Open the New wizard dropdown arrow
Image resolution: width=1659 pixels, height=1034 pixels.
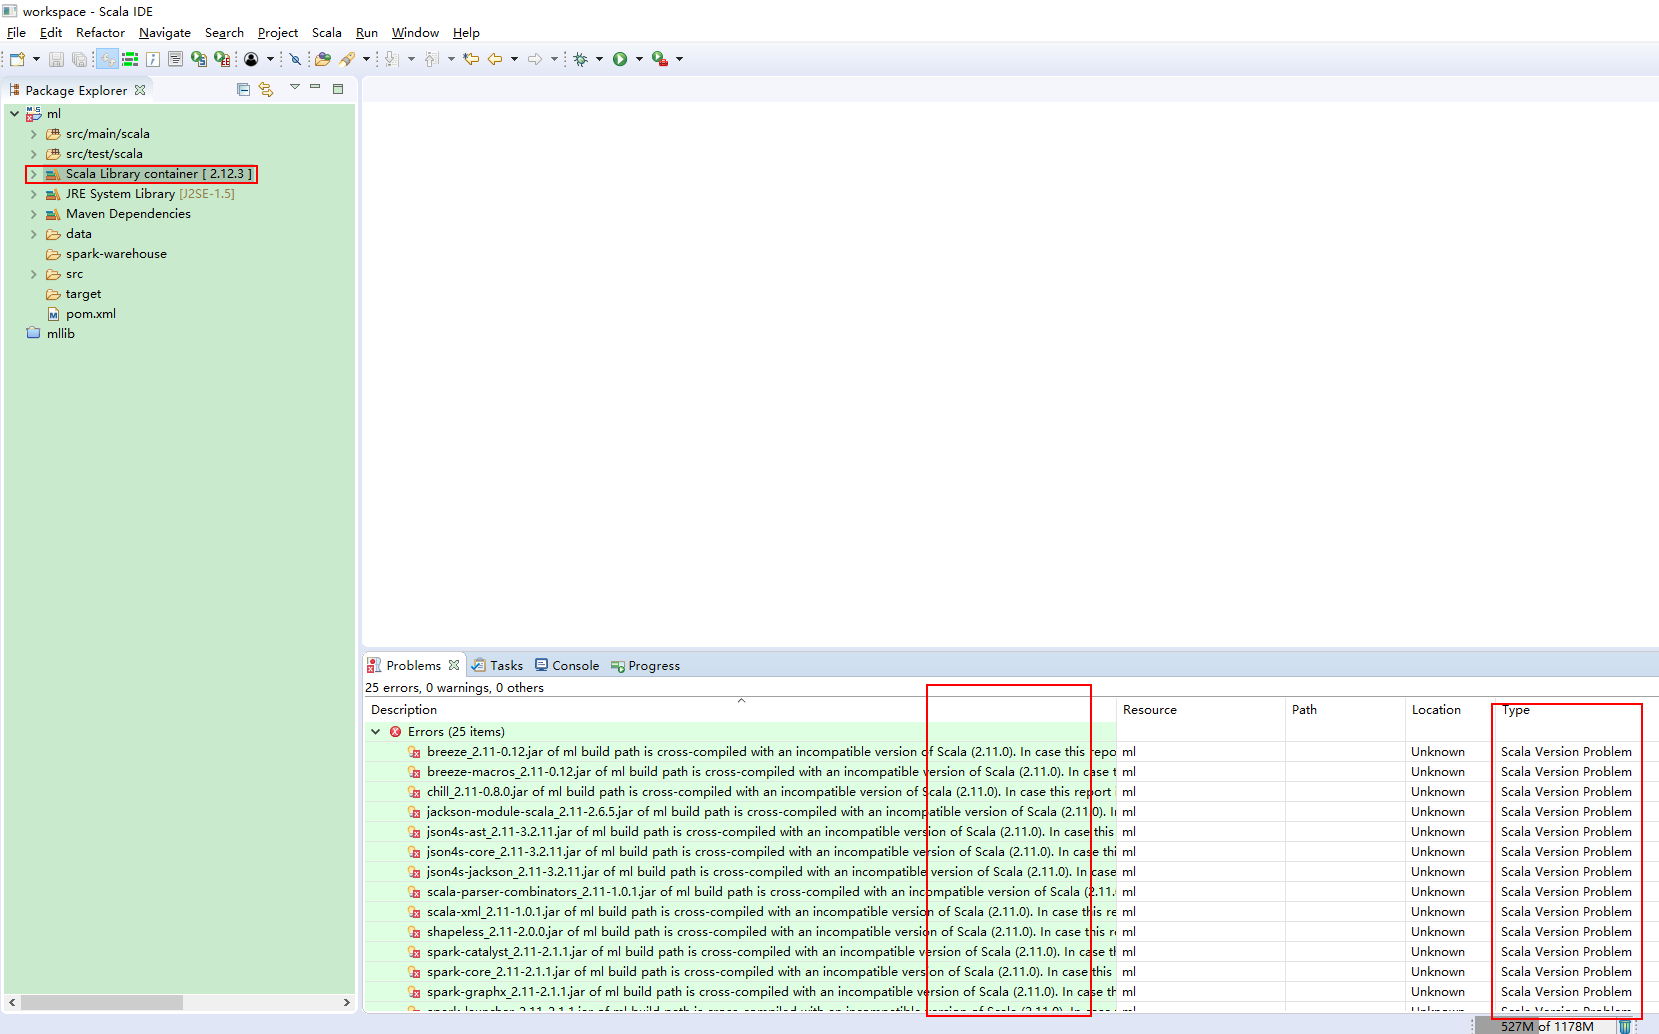36,59
